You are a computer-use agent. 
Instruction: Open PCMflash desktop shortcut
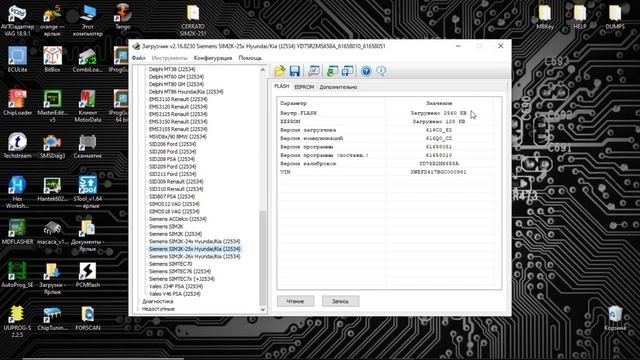point(87,275)
